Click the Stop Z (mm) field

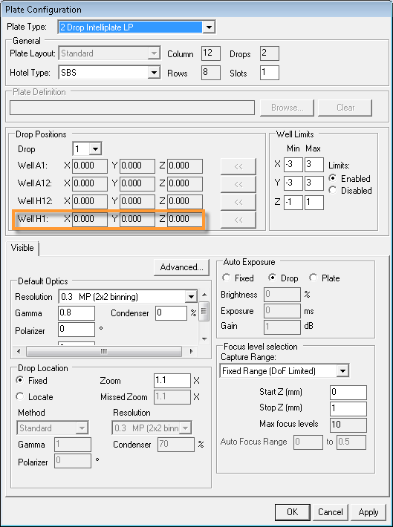click(x=348, y=409)
